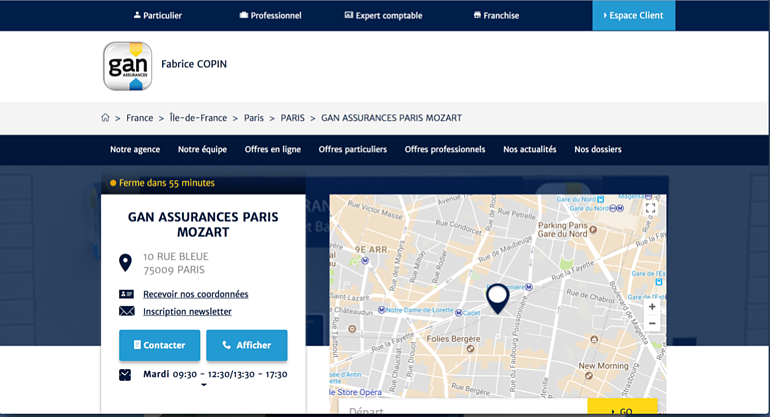Open Offres en ligne tab

coord(273,149)
